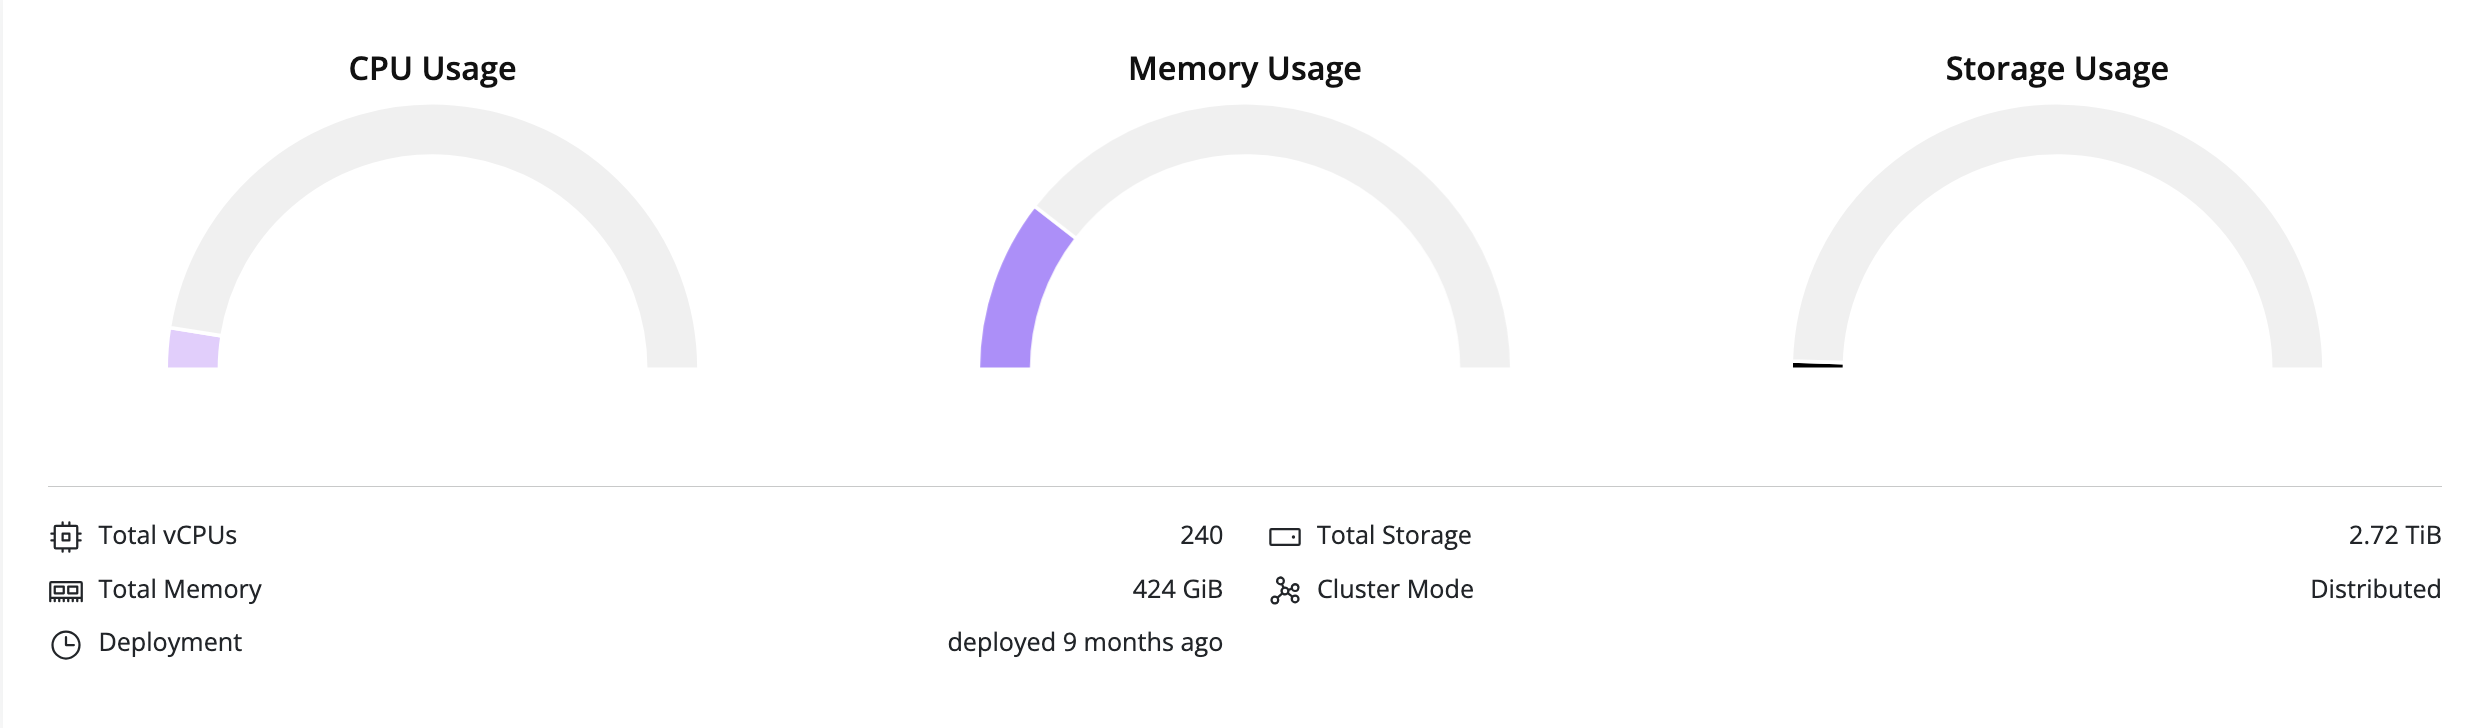Click the Deployment clock icon
The height and width of the screenshot is (728, 2484).
(x=63, y=643)
